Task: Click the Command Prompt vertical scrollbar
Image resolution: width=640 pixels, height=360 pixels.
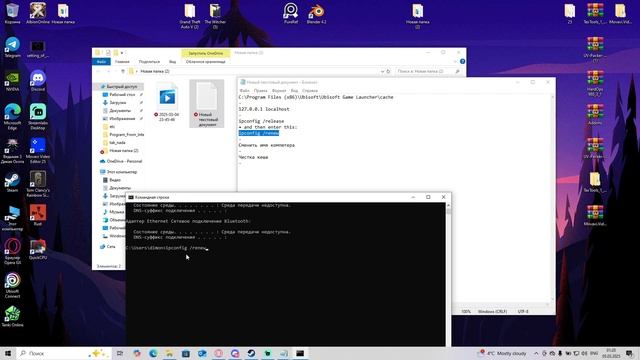Action: coord(449,274)
